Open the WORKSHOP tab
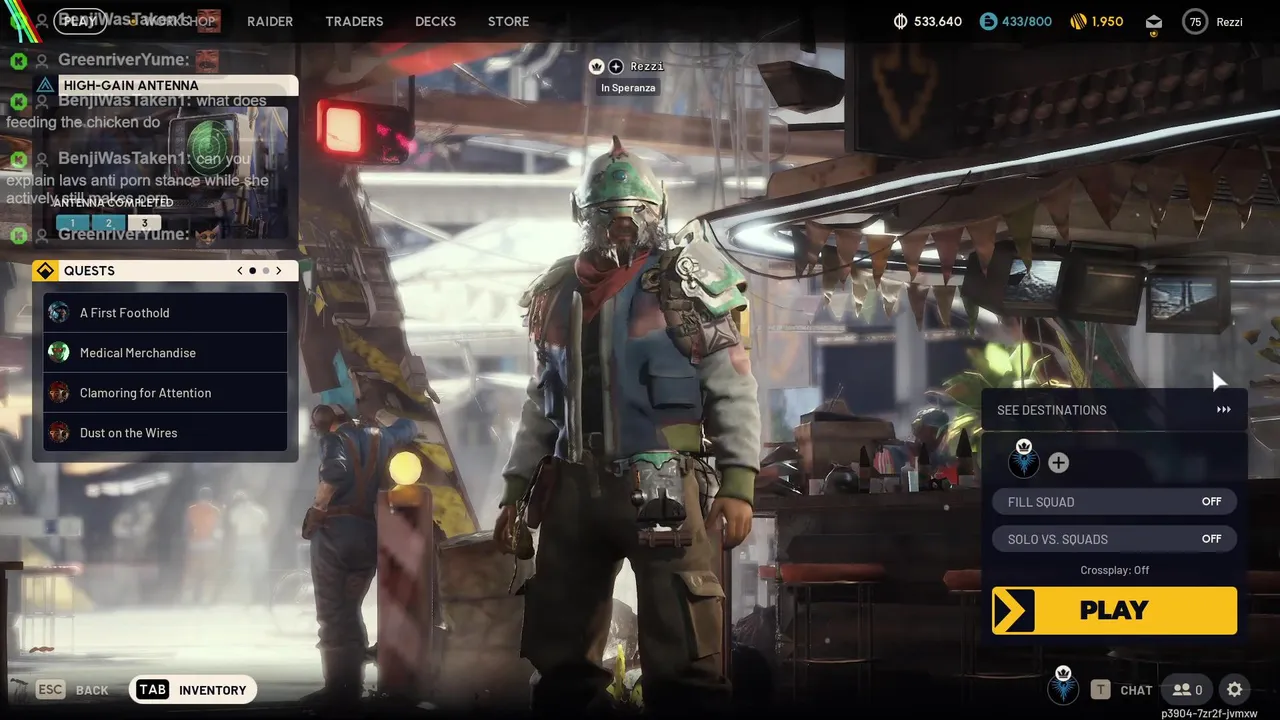 (x=179, y=21)
